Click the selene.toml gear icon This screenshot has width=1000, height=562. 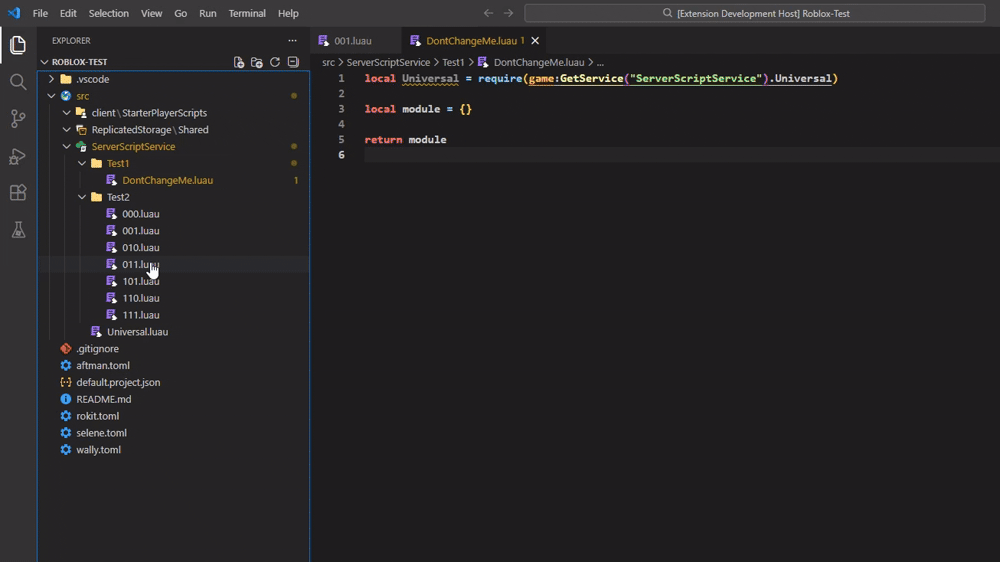pos(66,433)
